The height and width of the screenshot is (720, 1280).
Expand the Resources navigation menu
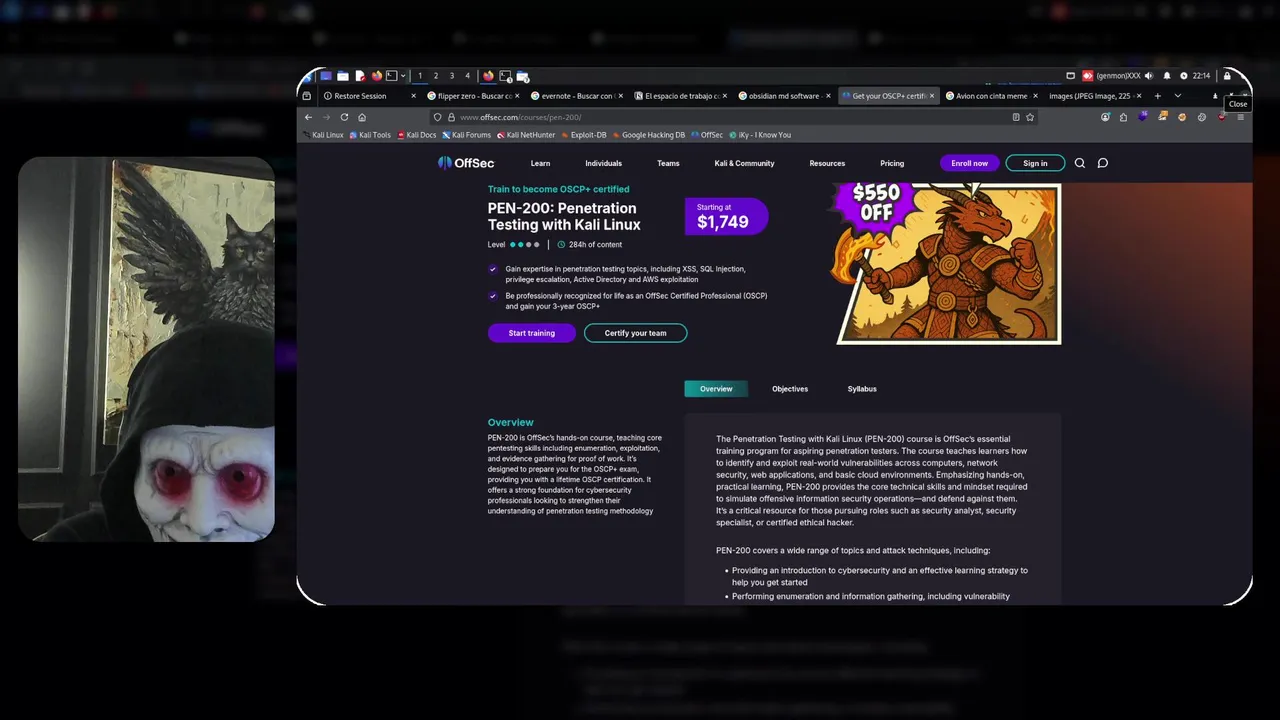click(827, 163)
